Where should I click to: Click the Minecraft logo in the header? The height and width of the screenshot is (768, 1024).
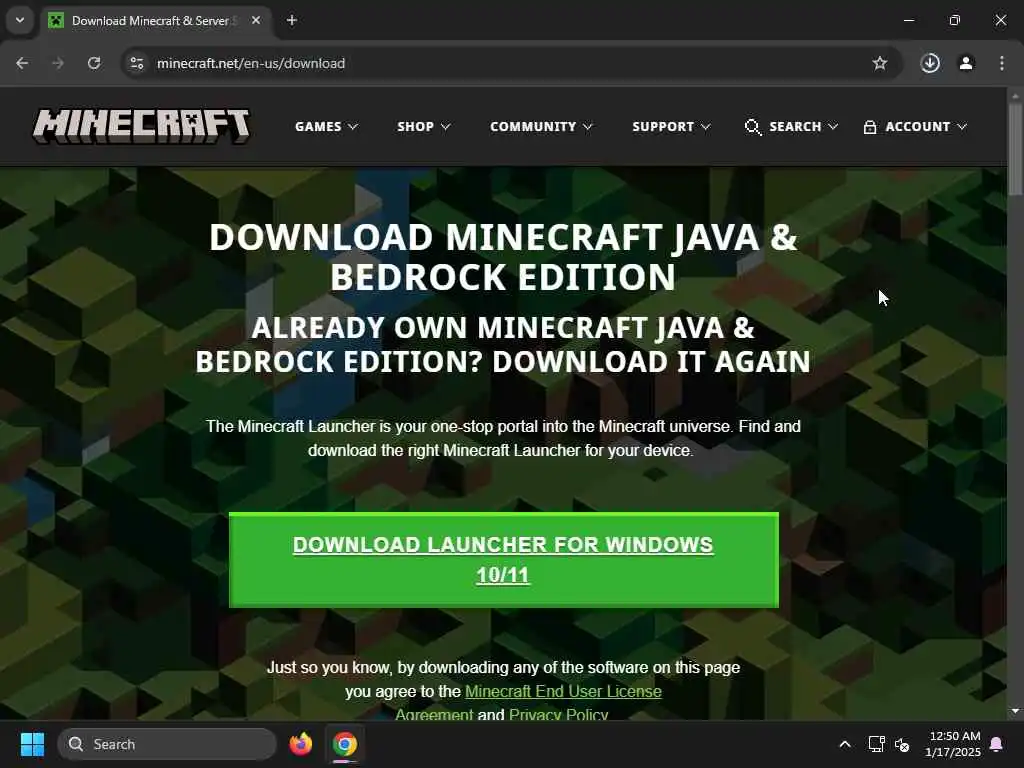(141, 126)
